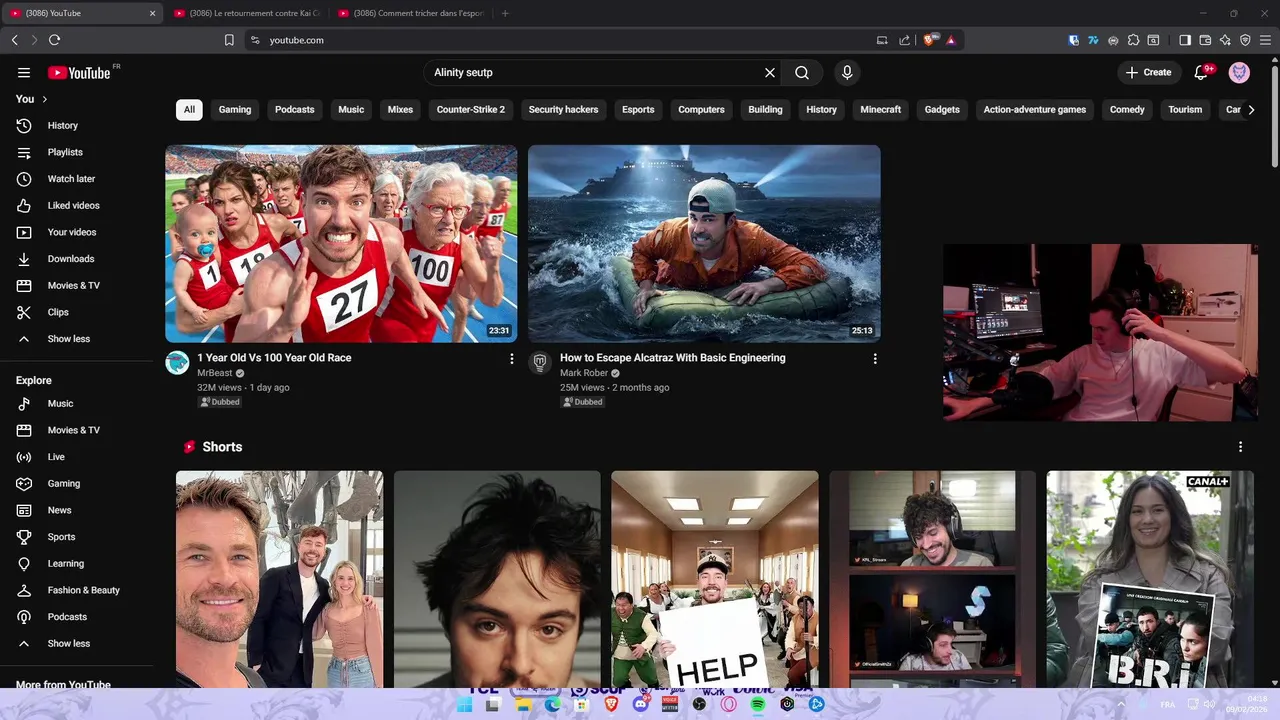Run search with the magnifier button
Screen dimensions: 1280x720
pyautogui.click(x=802, y=72)
